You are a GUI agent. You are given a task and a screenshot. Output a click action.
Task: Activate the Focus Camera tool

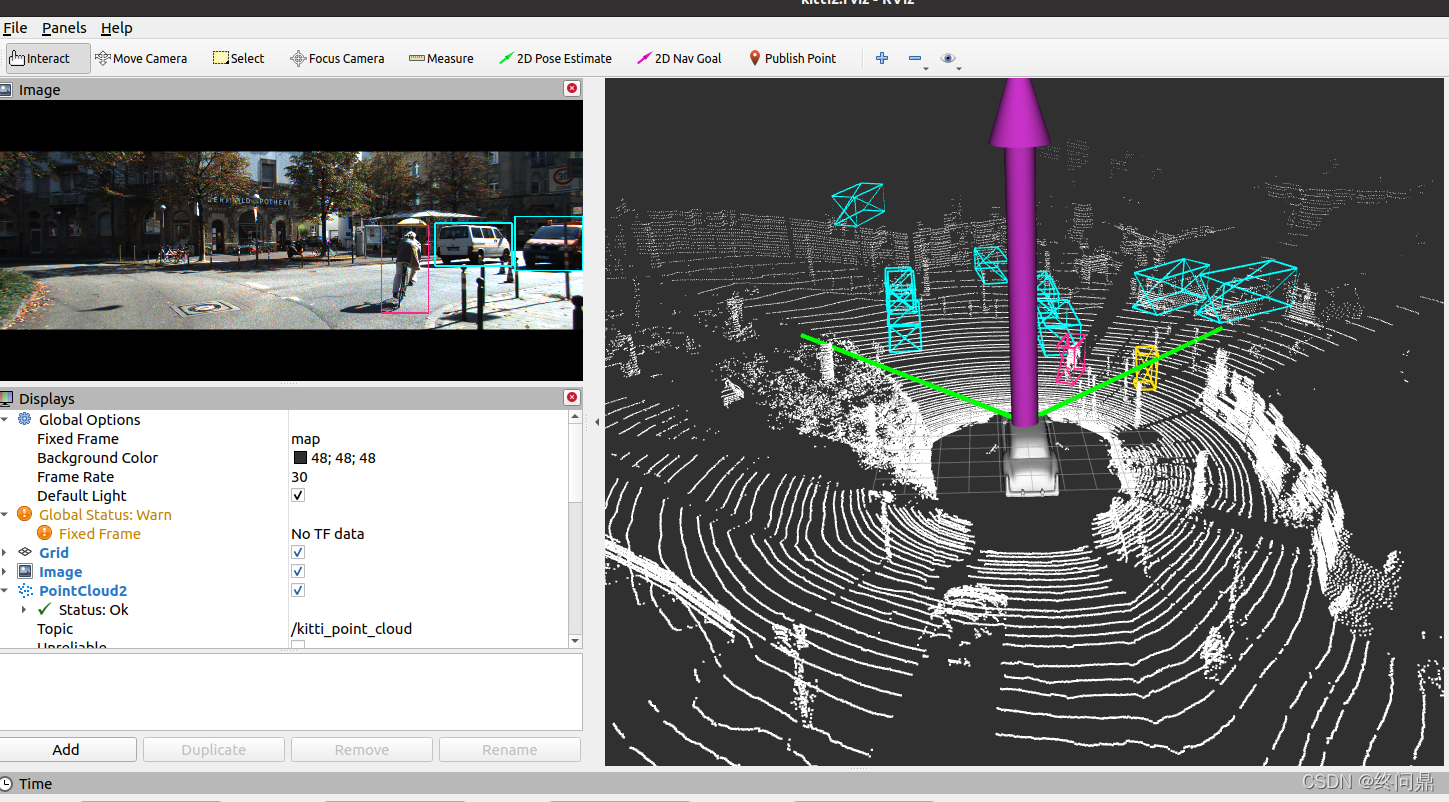point(337,58)
